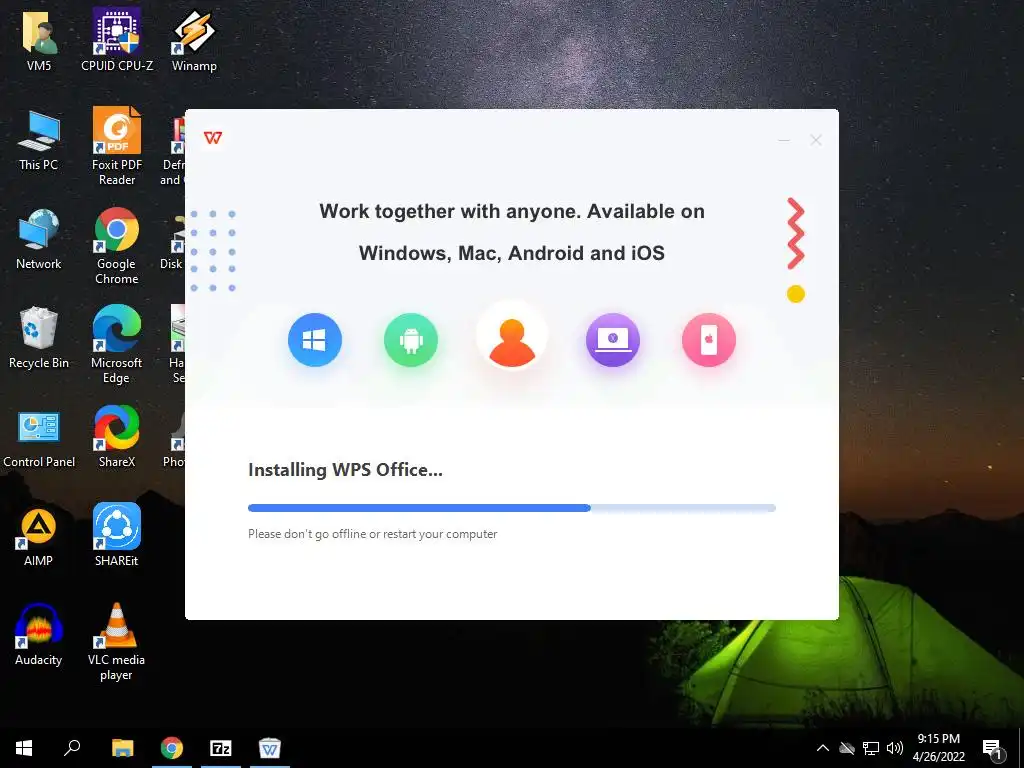
Task: Select the Audacity desktop shortcut
Action: (x=39, y=635)
